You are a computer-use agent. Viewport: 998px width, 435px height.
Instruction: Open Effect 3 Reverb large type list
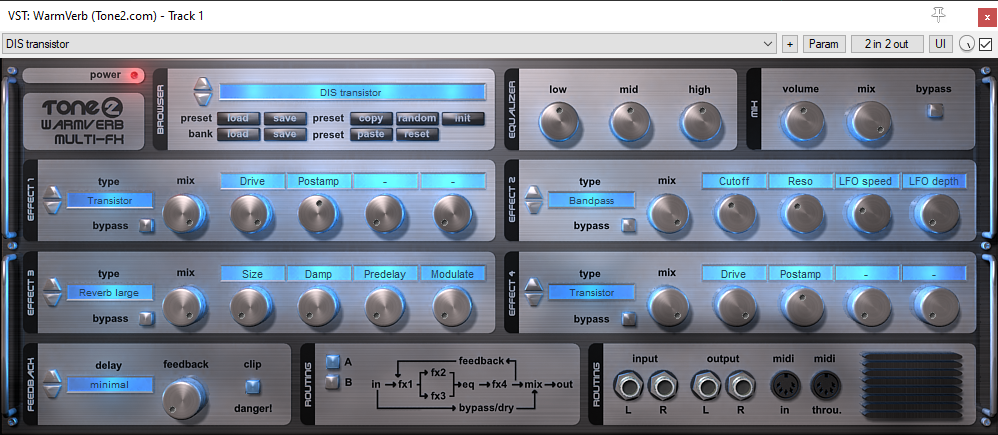110,292
